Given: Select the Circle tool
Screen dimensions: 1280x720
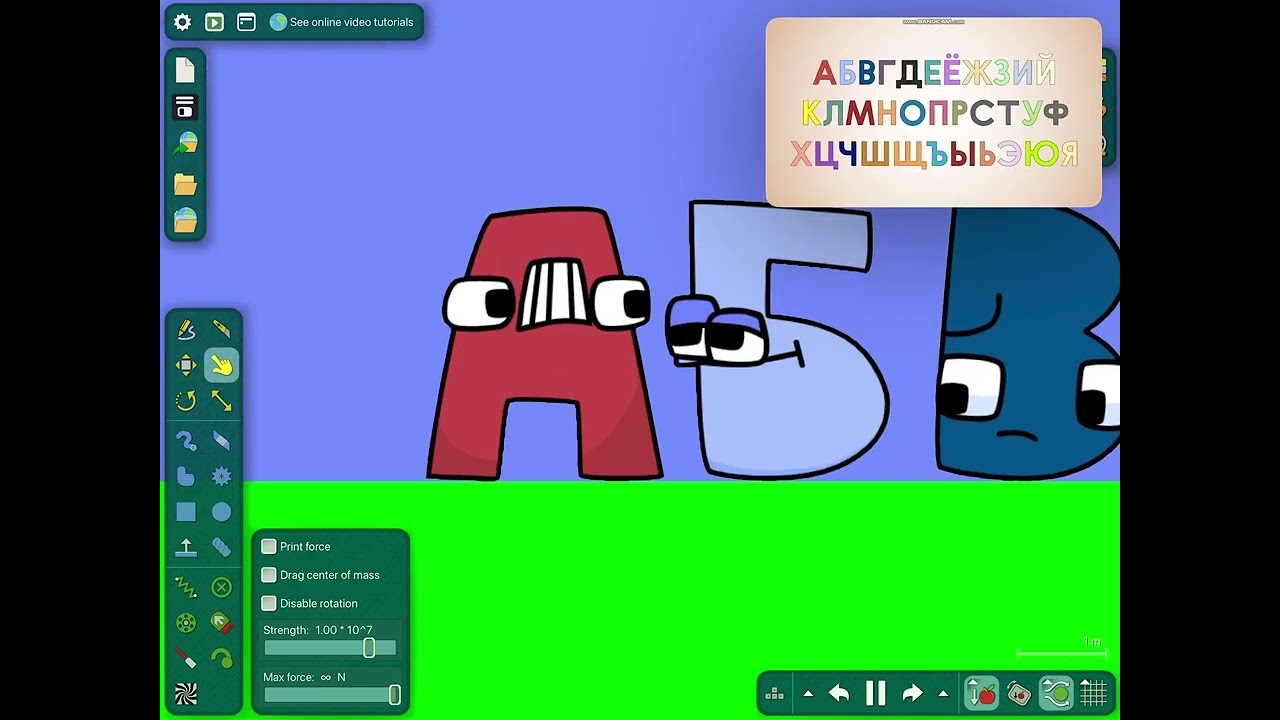Looking at the screenshot, I should pos(221,512).
